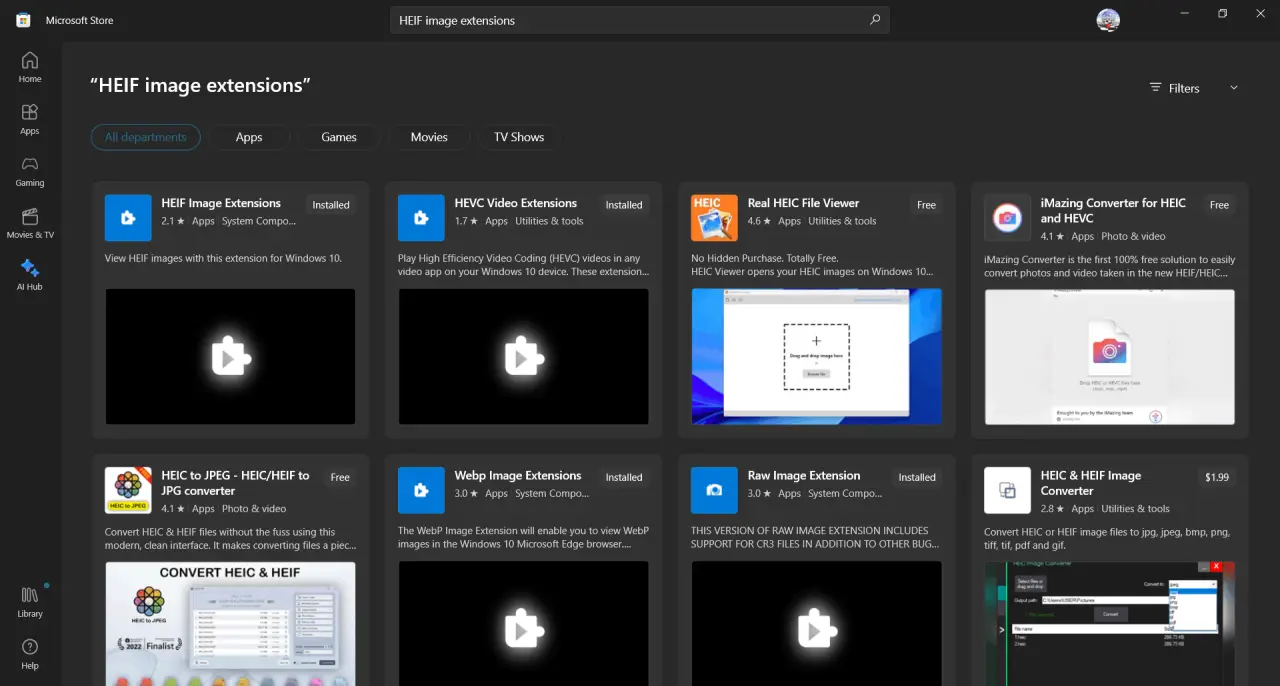
Task: Open the user account avatar
Action: (1107, 19)
